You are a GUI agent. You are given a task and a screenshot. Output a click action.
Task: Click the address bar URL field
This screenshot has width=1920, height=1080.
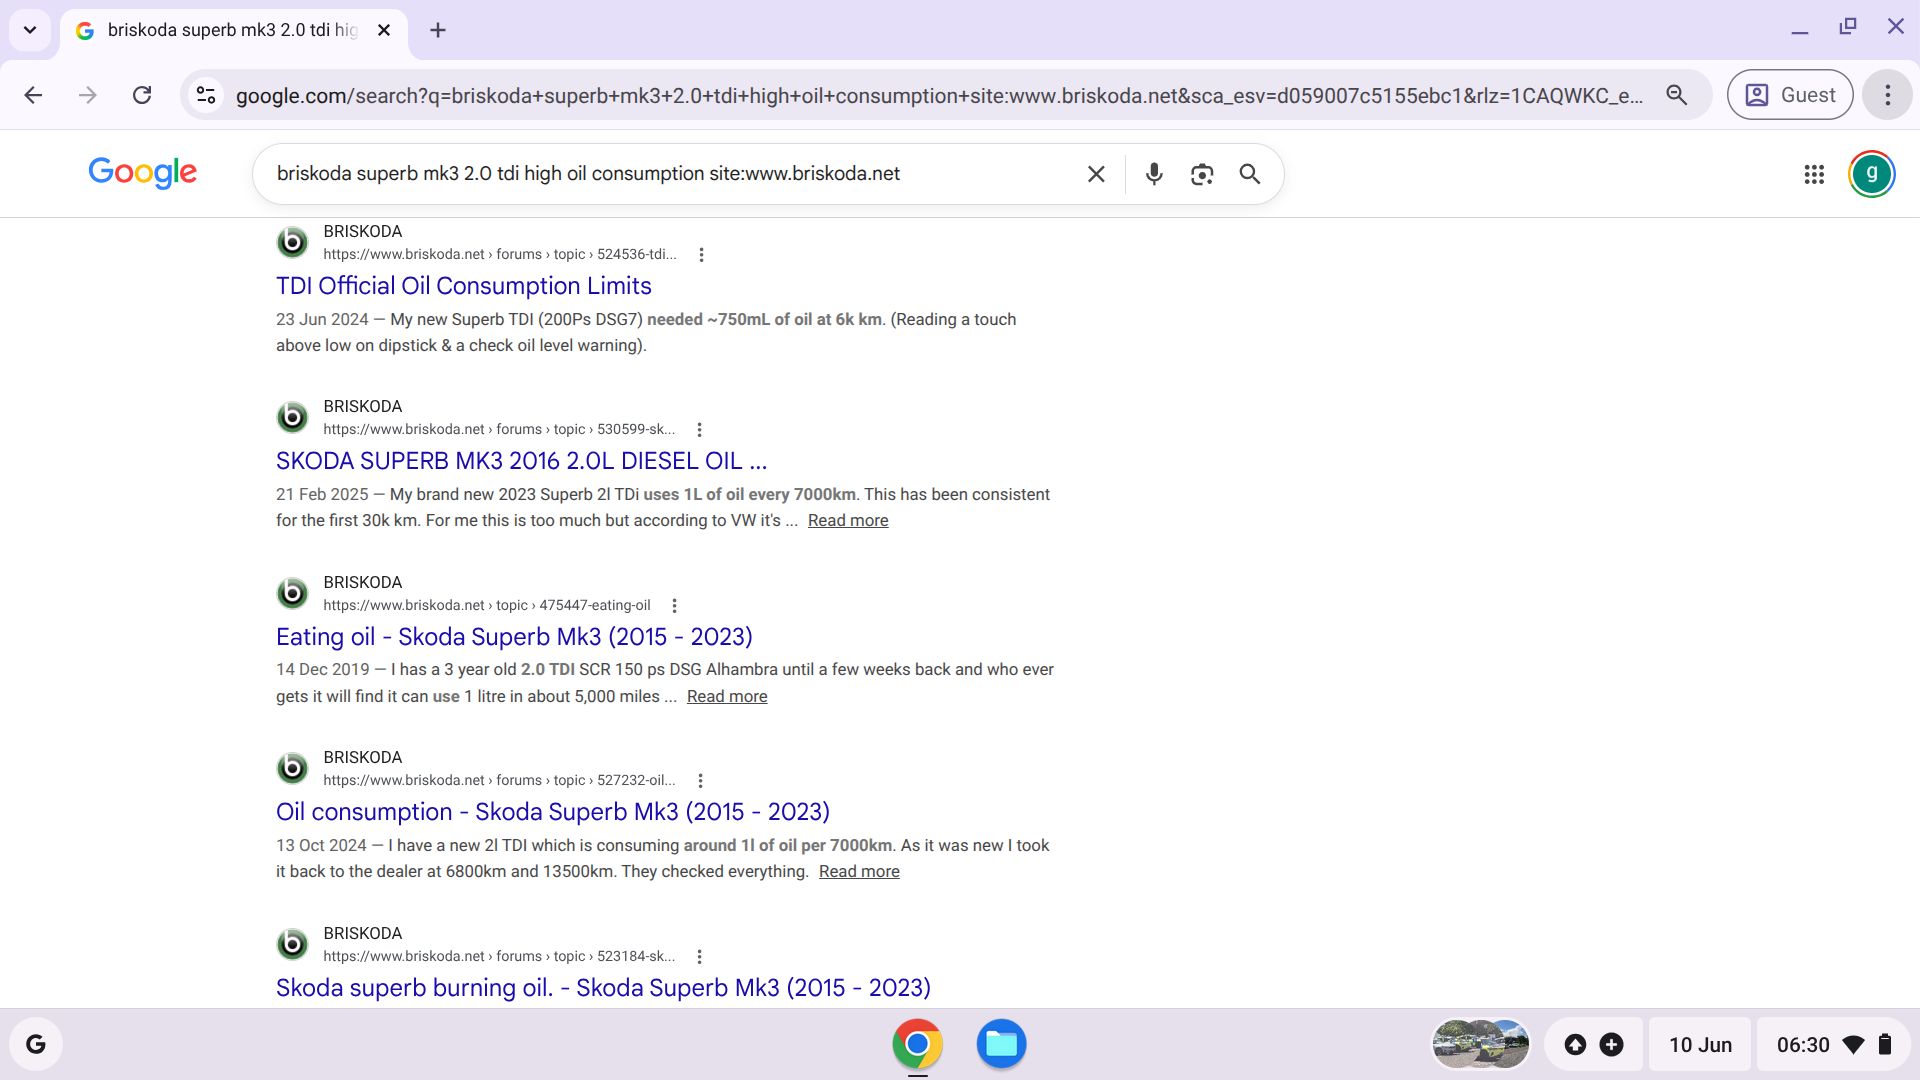tap(938, 95)
